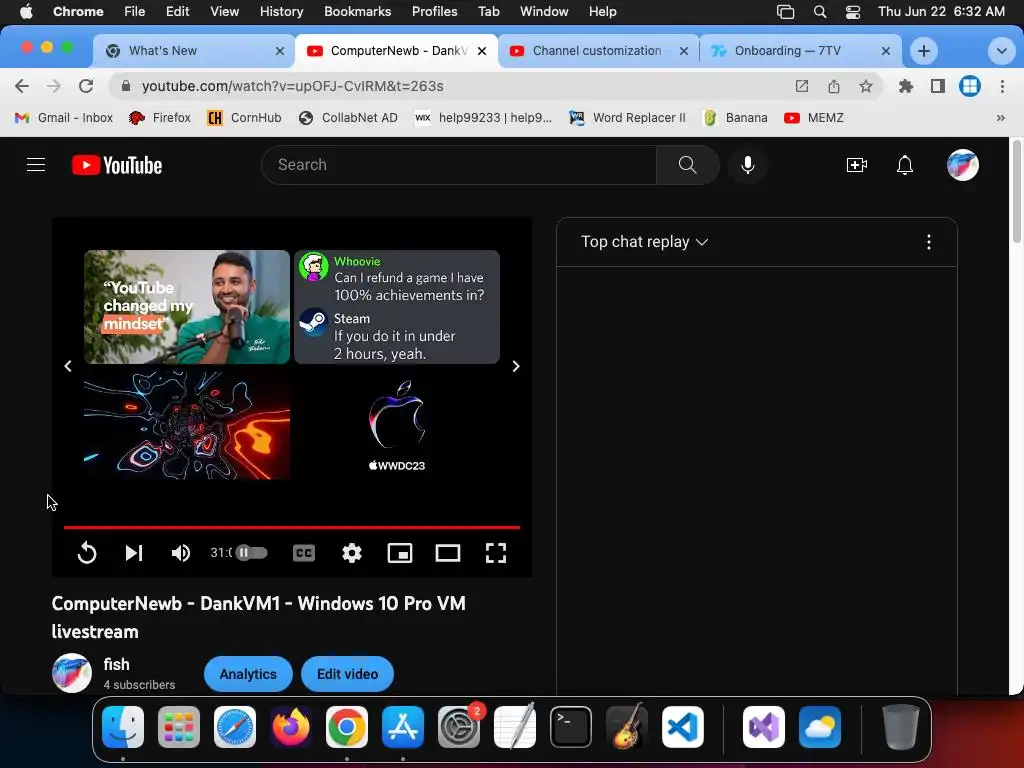Open the tab search dropdown

pyautogui.click(x=1001, y=51)
